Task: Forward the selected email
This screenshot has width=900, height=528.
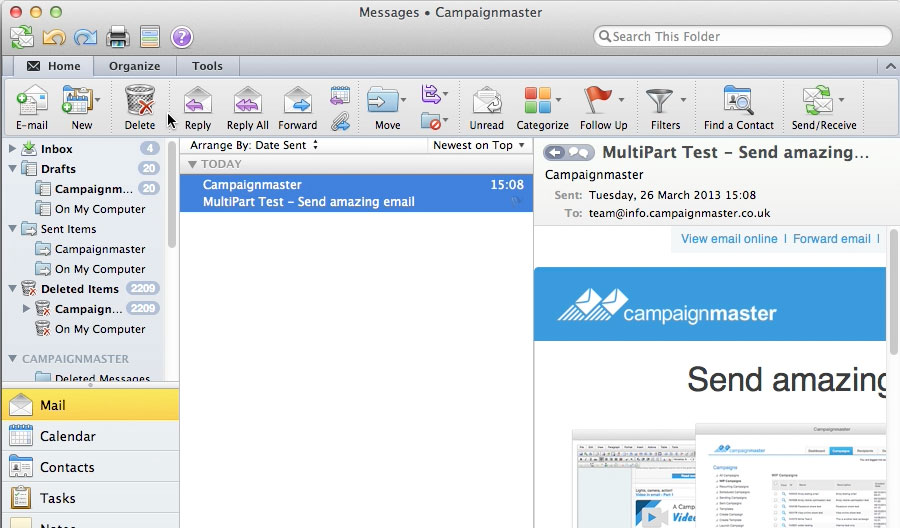Action: 297,107
